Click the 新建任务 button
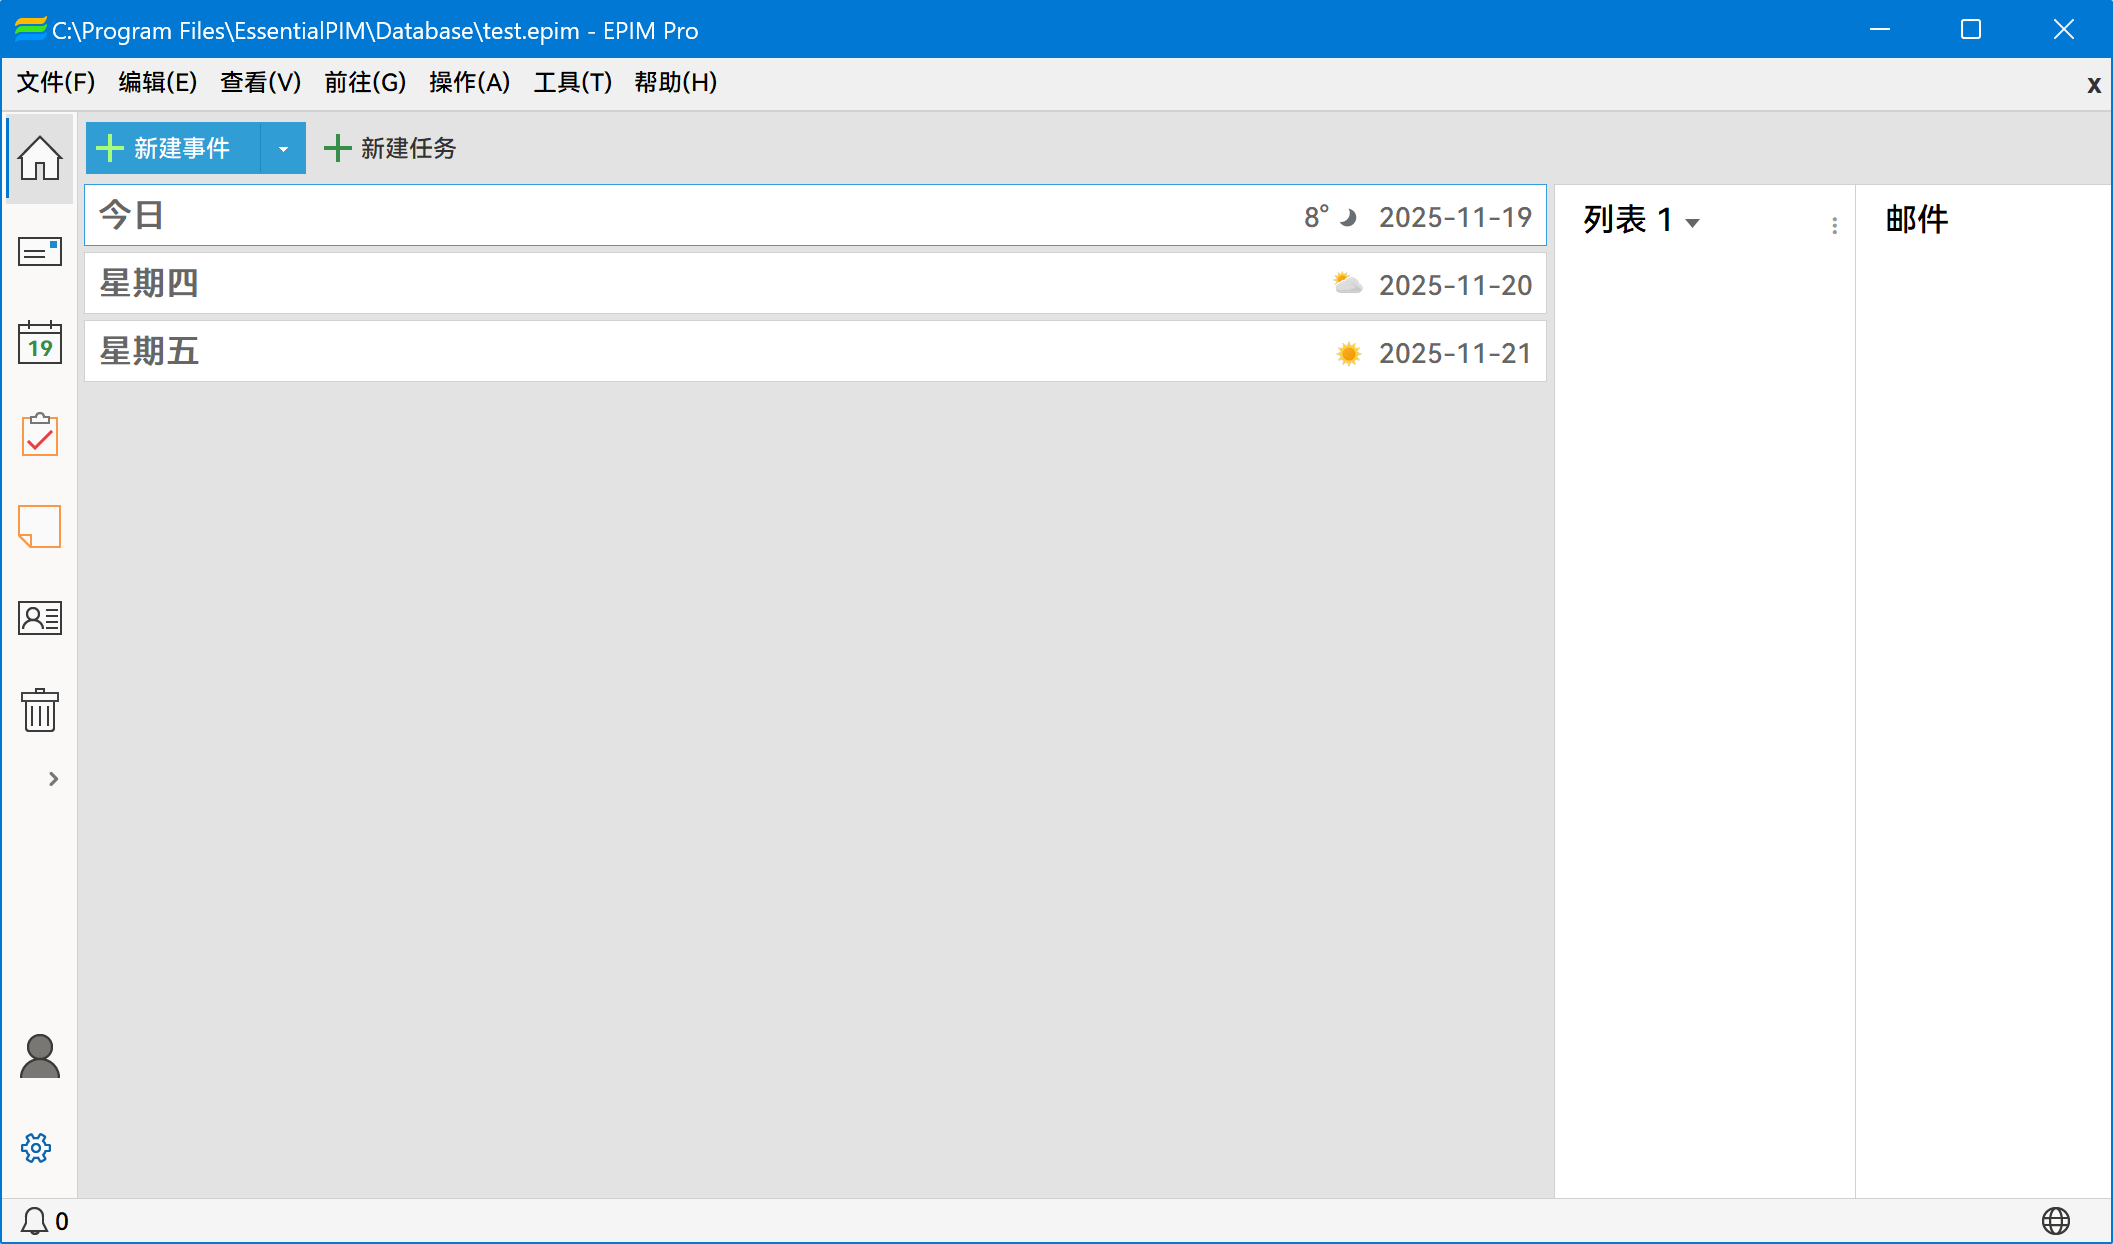This screenshot has height=1244, width=2113. coord(390,147)
